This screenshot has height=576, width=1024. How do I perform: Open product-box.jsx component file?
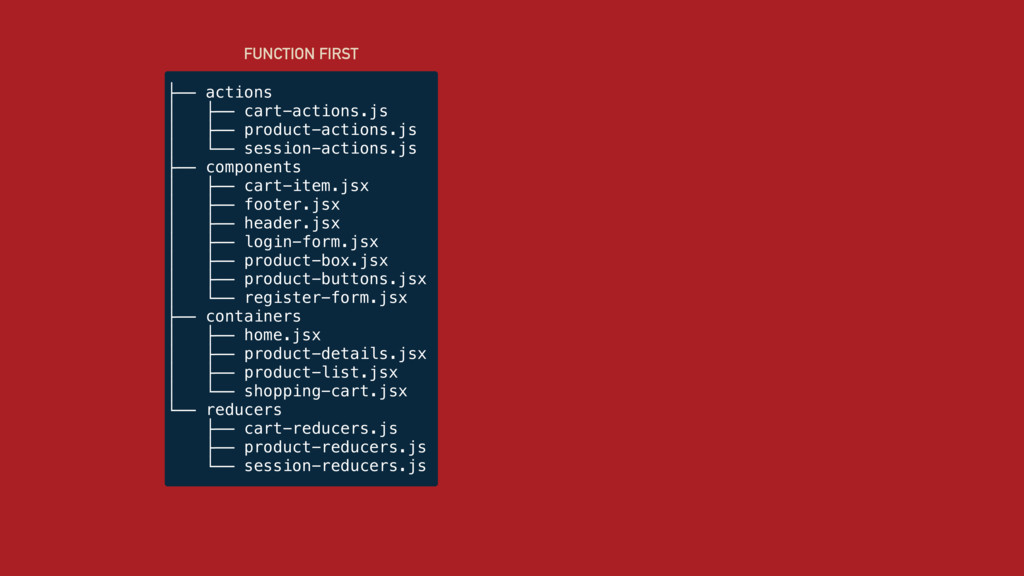(x=315, y=260)
